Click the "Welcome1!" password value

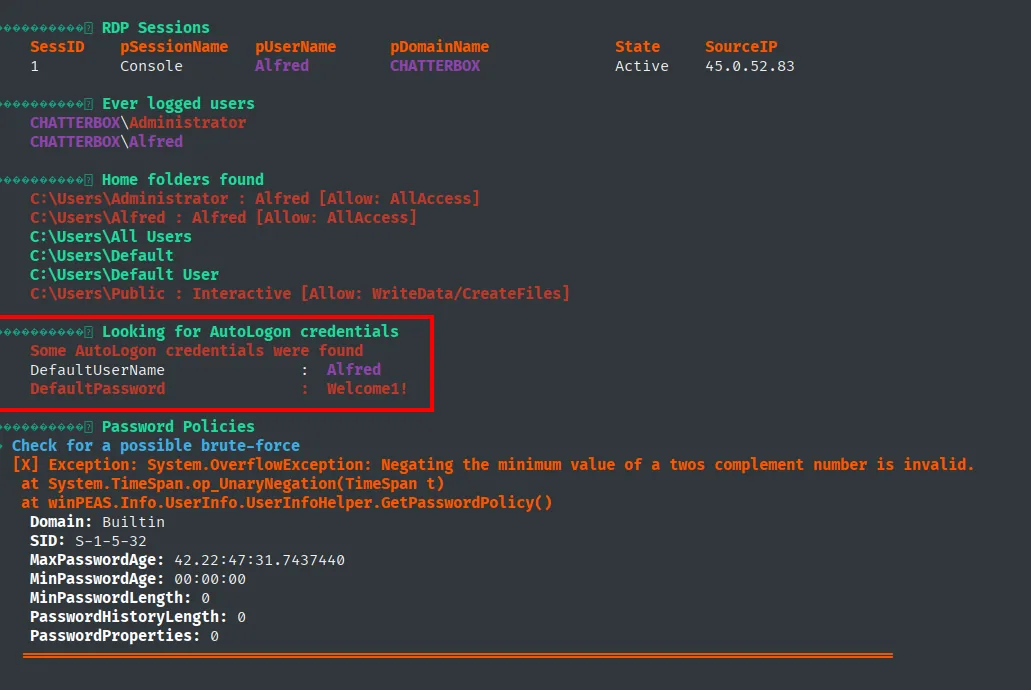(367, 389)
